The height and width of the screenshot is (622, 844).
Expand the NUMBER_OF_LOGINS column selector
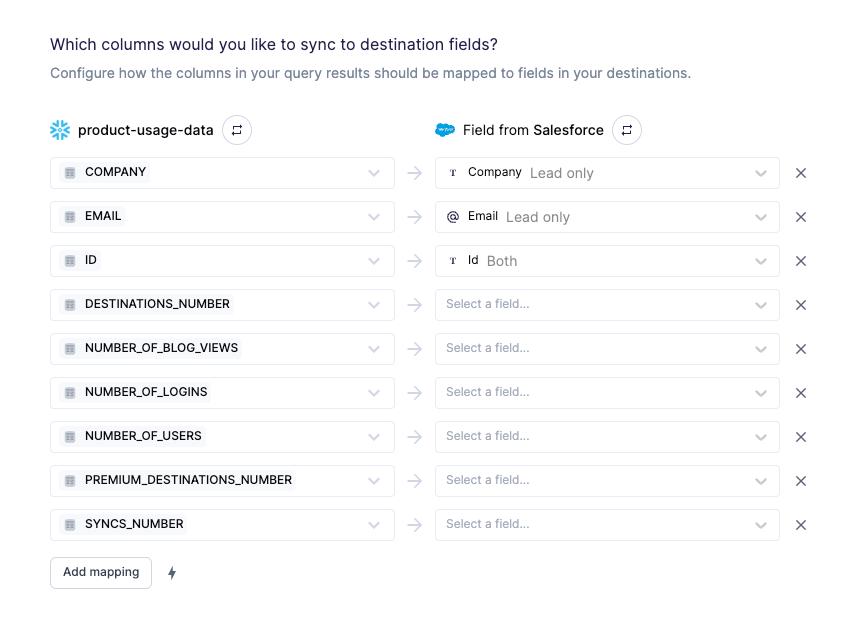(x=374, y=392)
